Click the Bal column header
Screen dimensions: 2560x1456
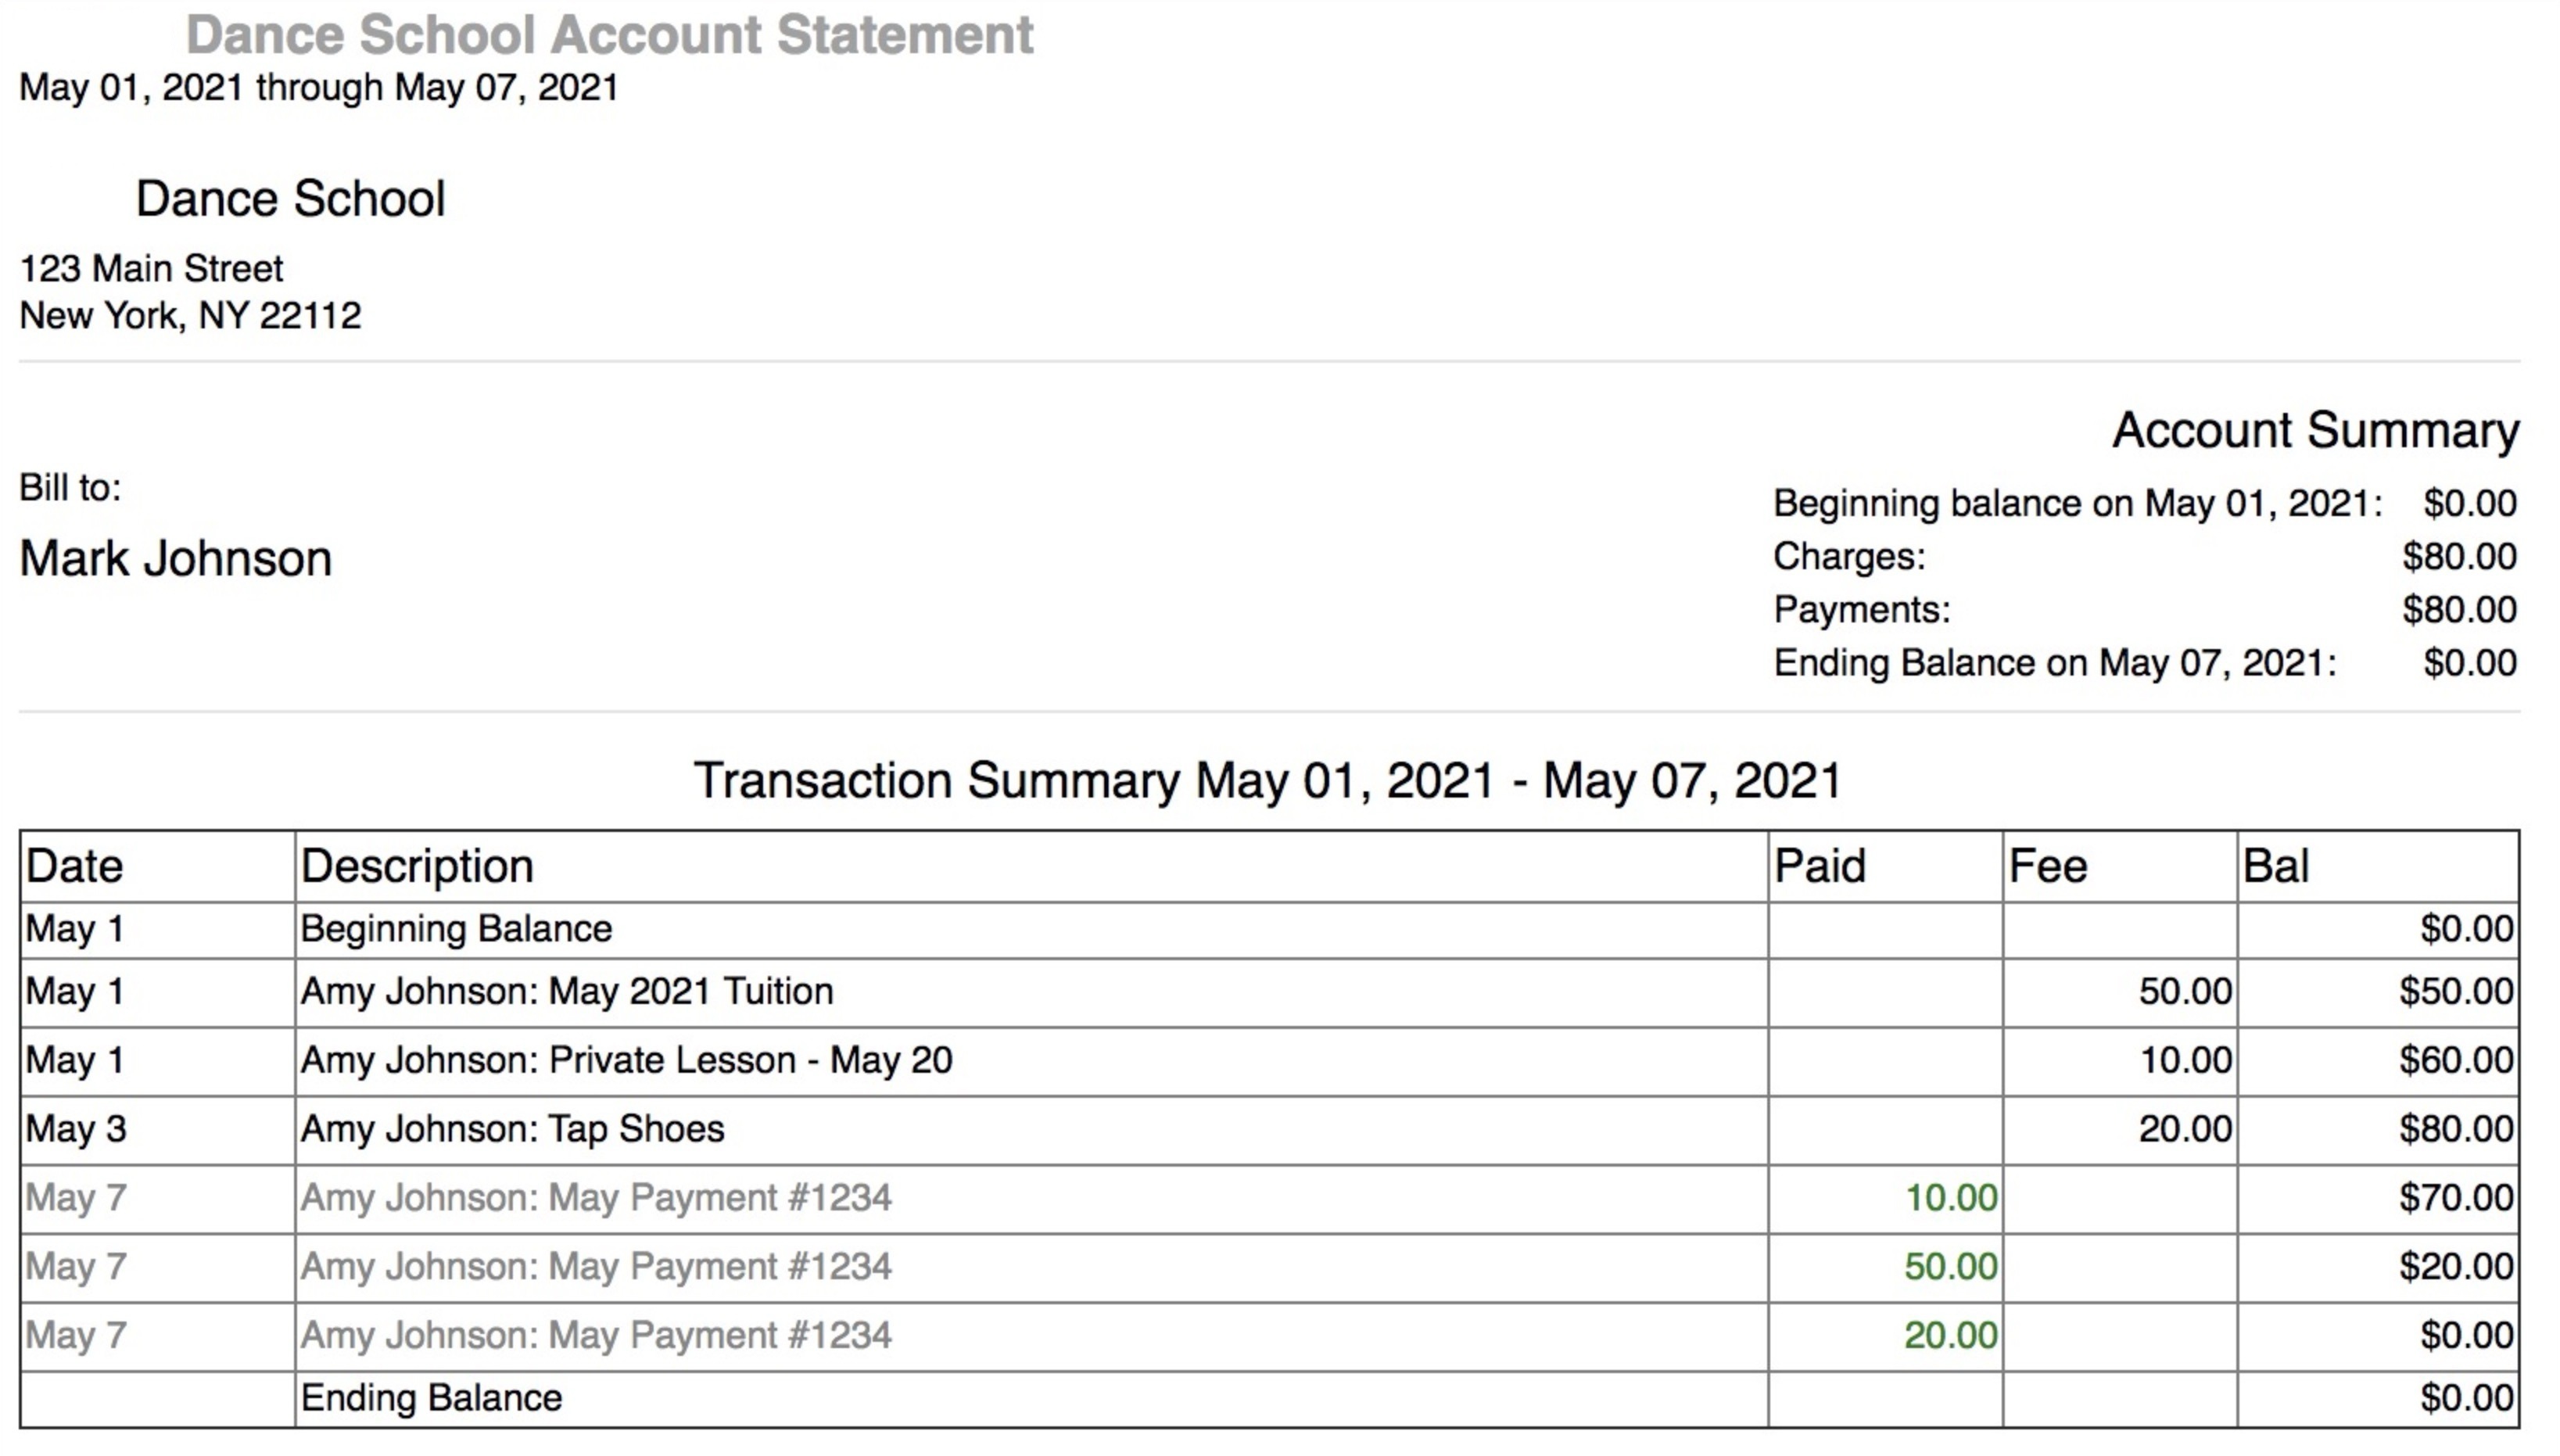pyautogui.click(x=2275, y=866)
